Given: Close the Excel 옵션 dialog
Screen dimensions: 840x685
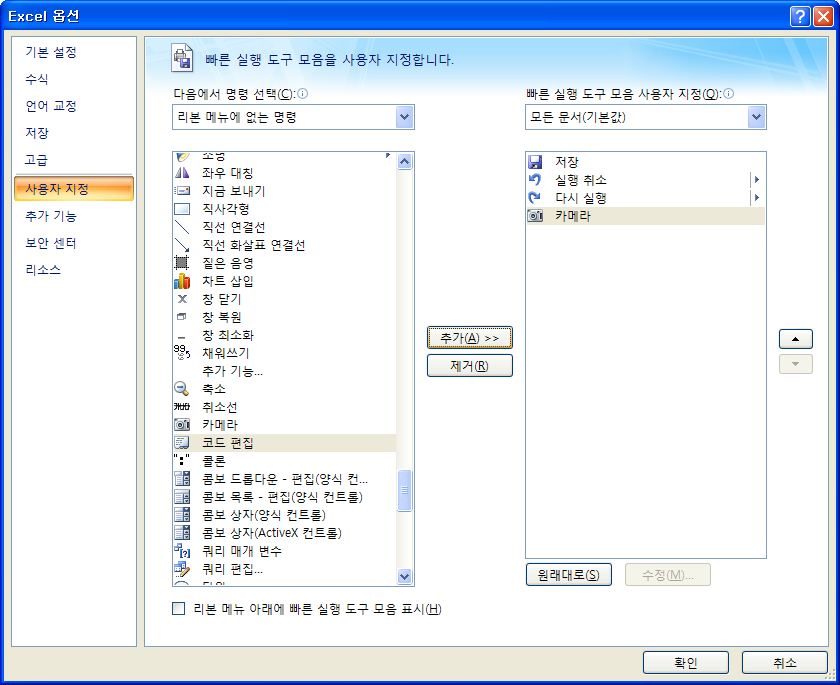Looking at the screenshot, I should click(823, 17).
